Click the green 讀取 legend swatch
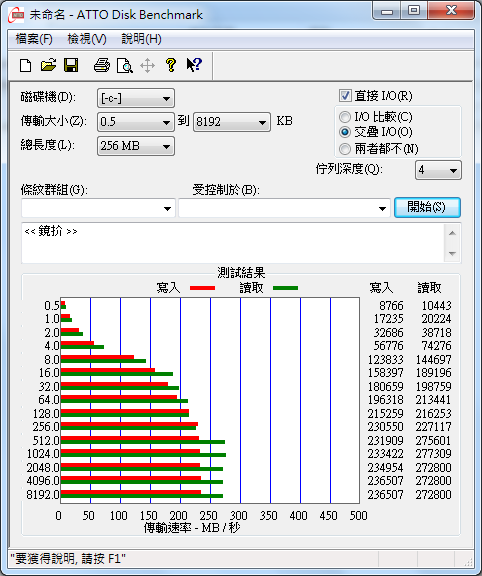 point(285,288)
